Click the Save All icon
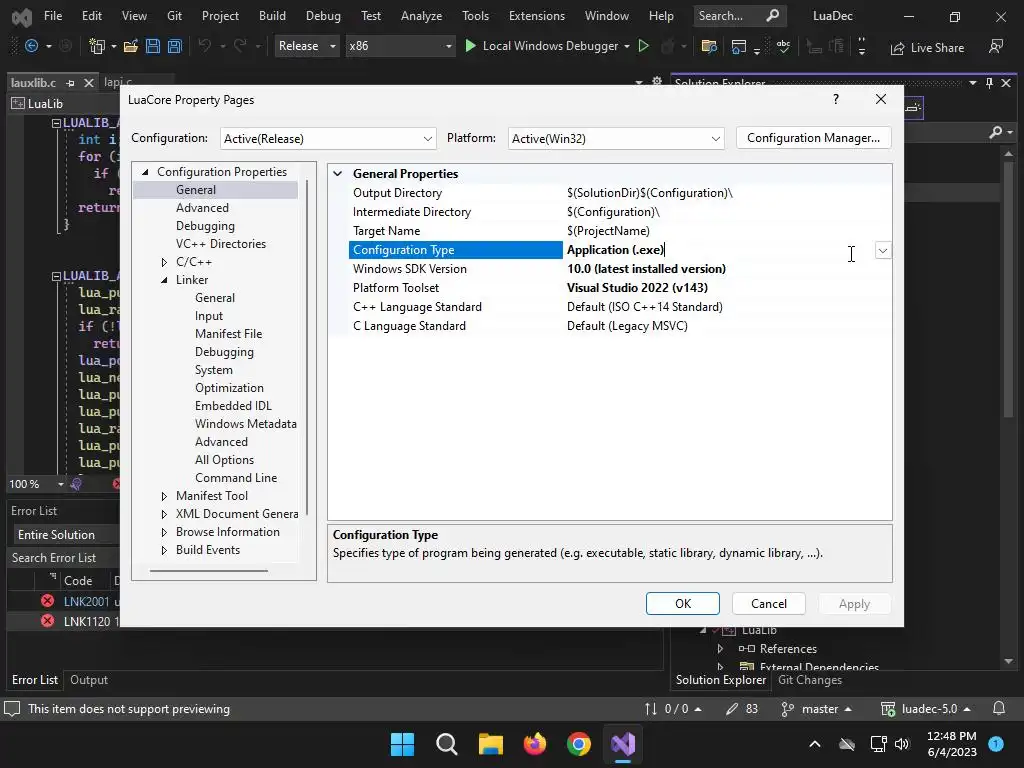Image resolution: width=1024 pixels, height=768 pixels. [175, 46]
